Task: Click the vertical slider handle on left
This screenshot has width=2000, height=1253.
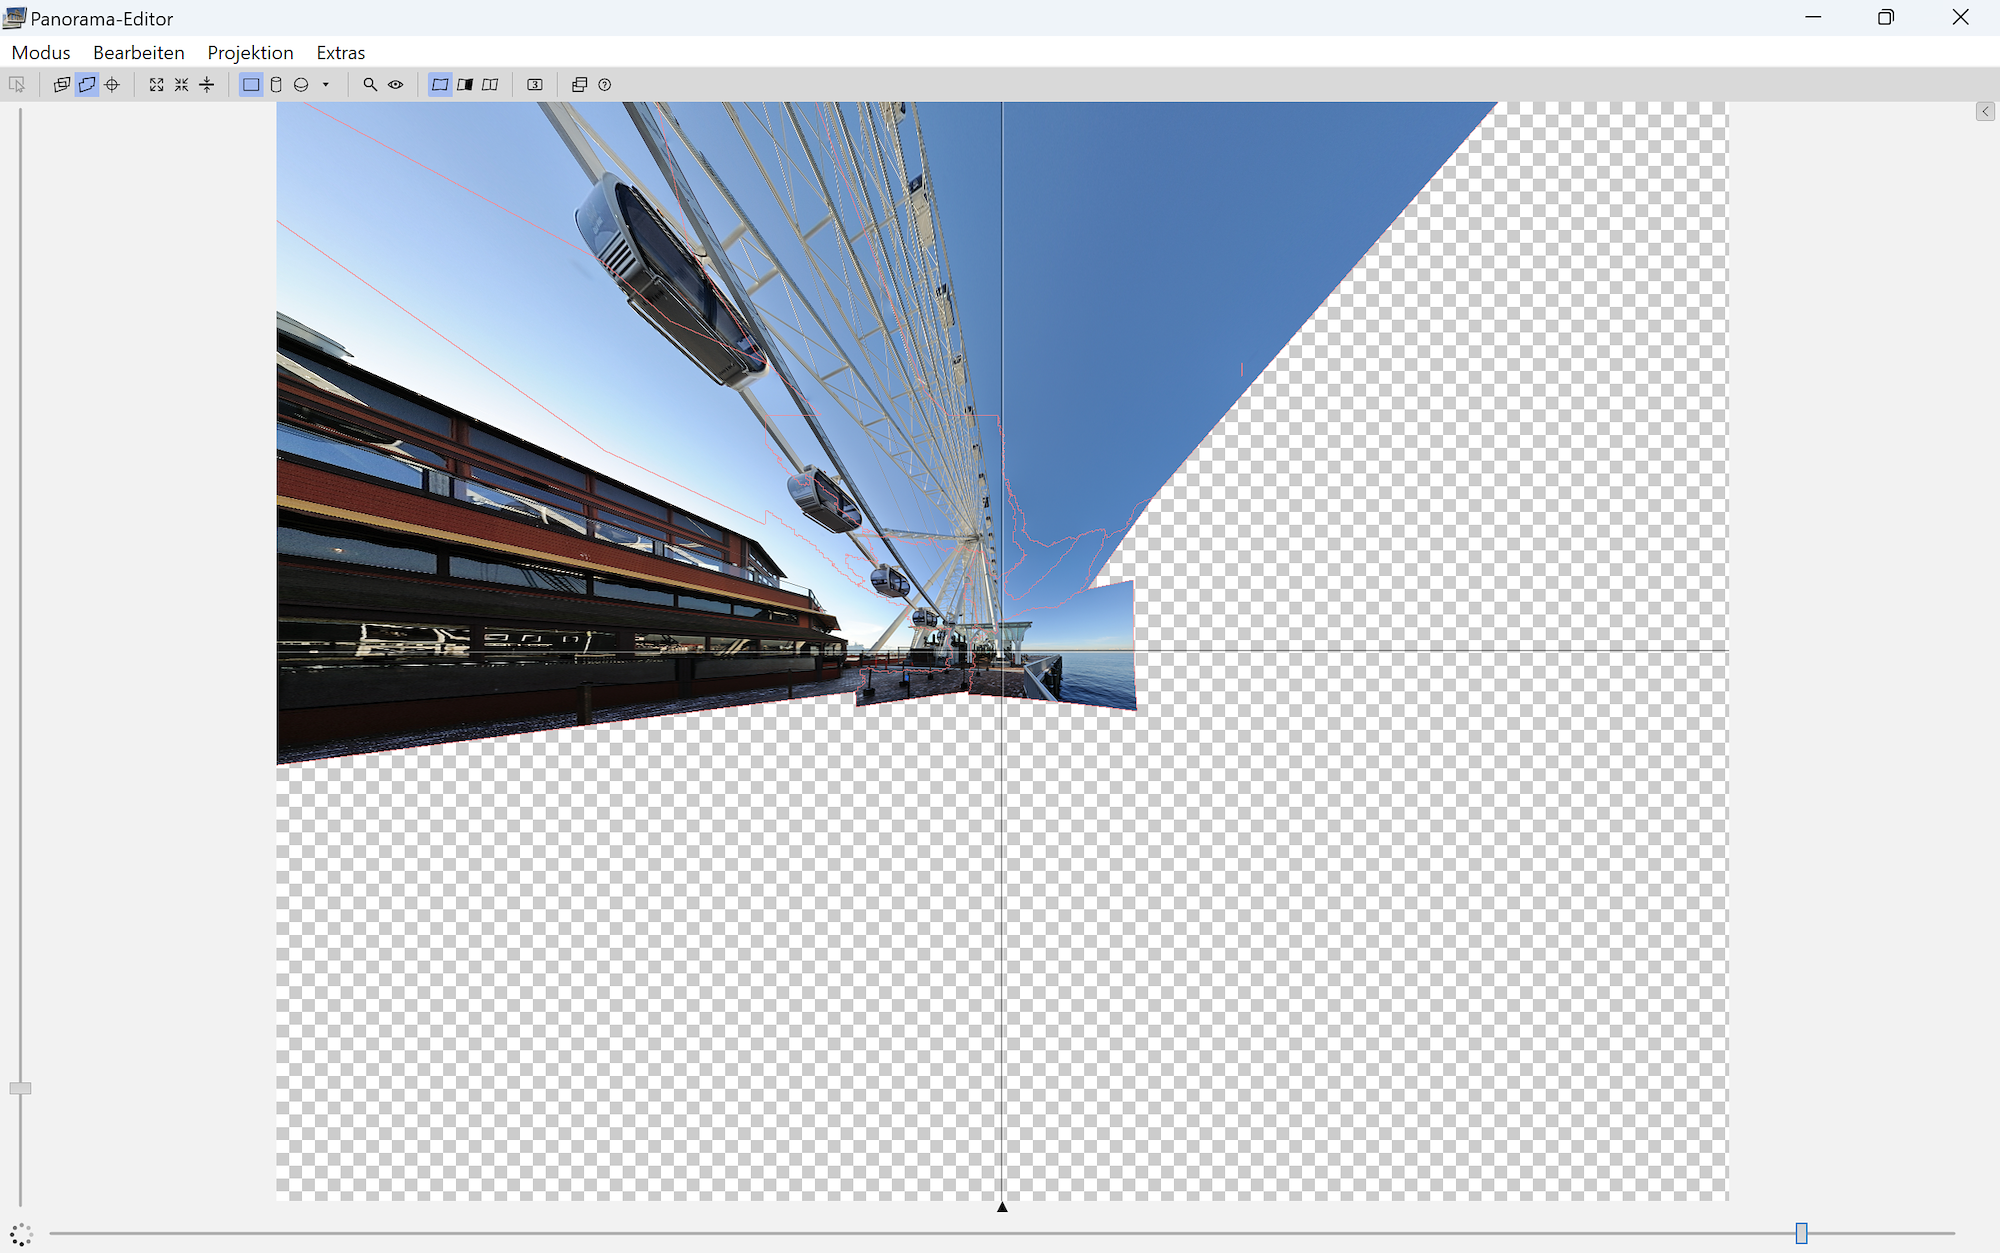Action: point(20,1088)
